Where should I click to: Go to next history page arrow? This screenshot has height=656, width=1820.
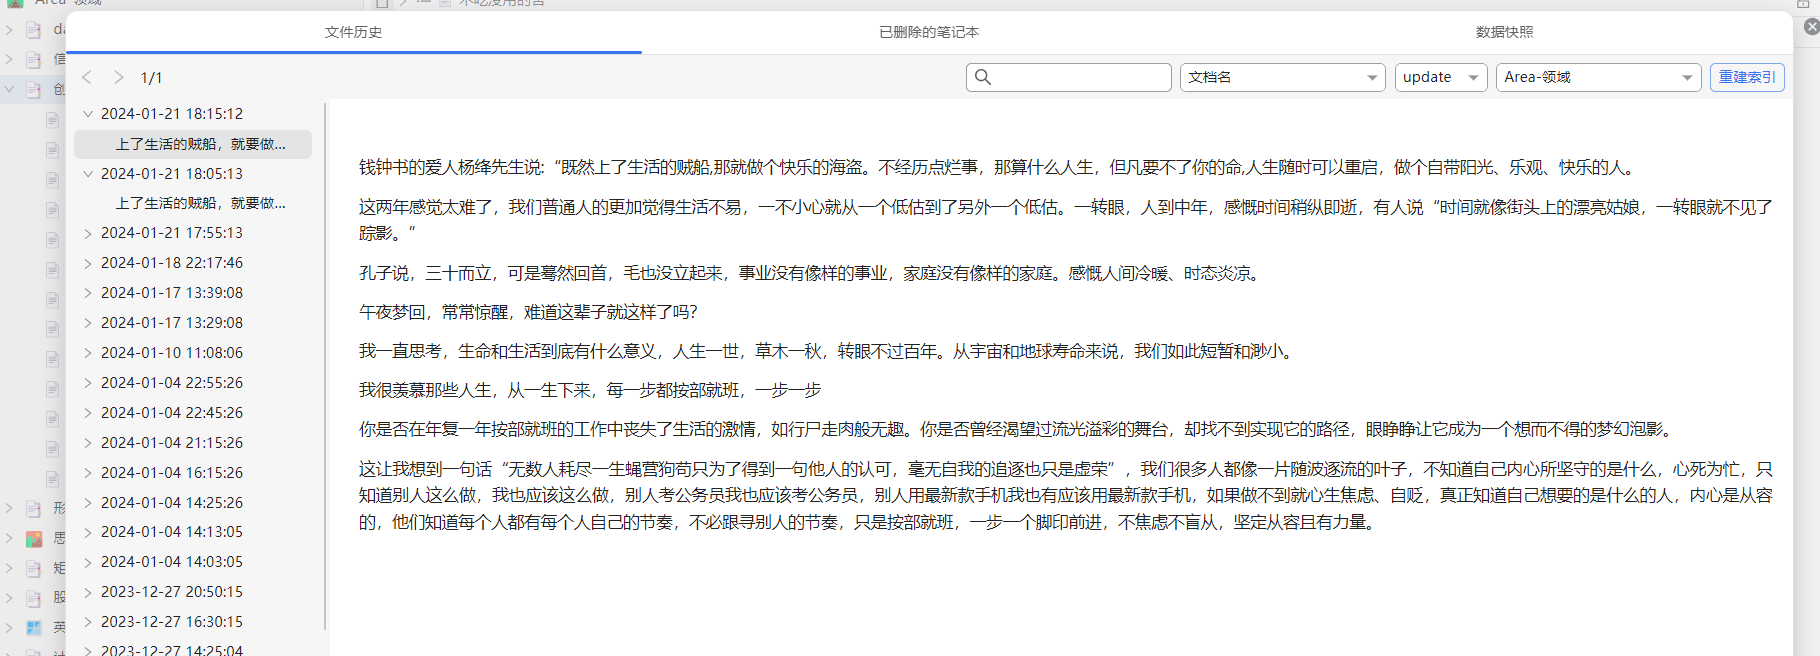tap(118, 77)
